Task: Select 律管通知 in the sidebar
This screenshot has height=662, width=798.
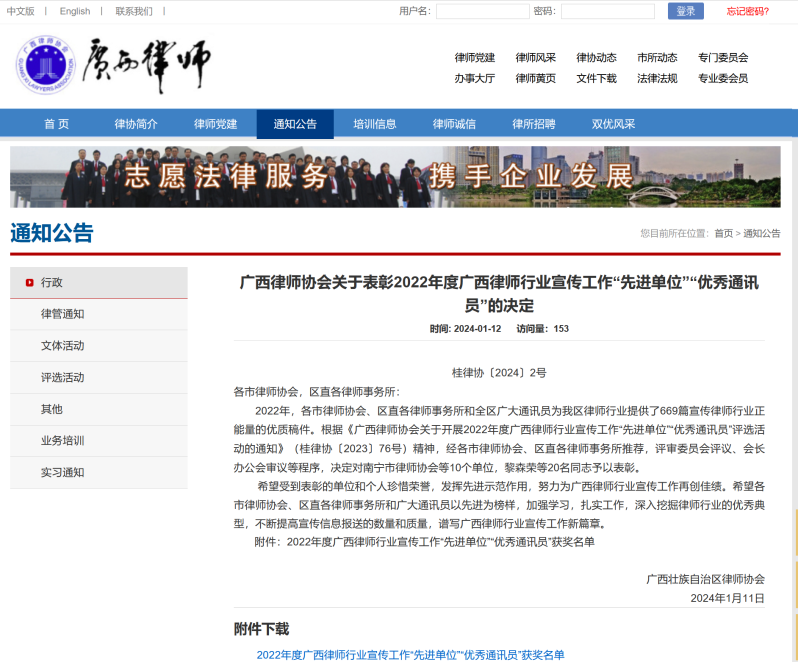Action: [63, 314]
